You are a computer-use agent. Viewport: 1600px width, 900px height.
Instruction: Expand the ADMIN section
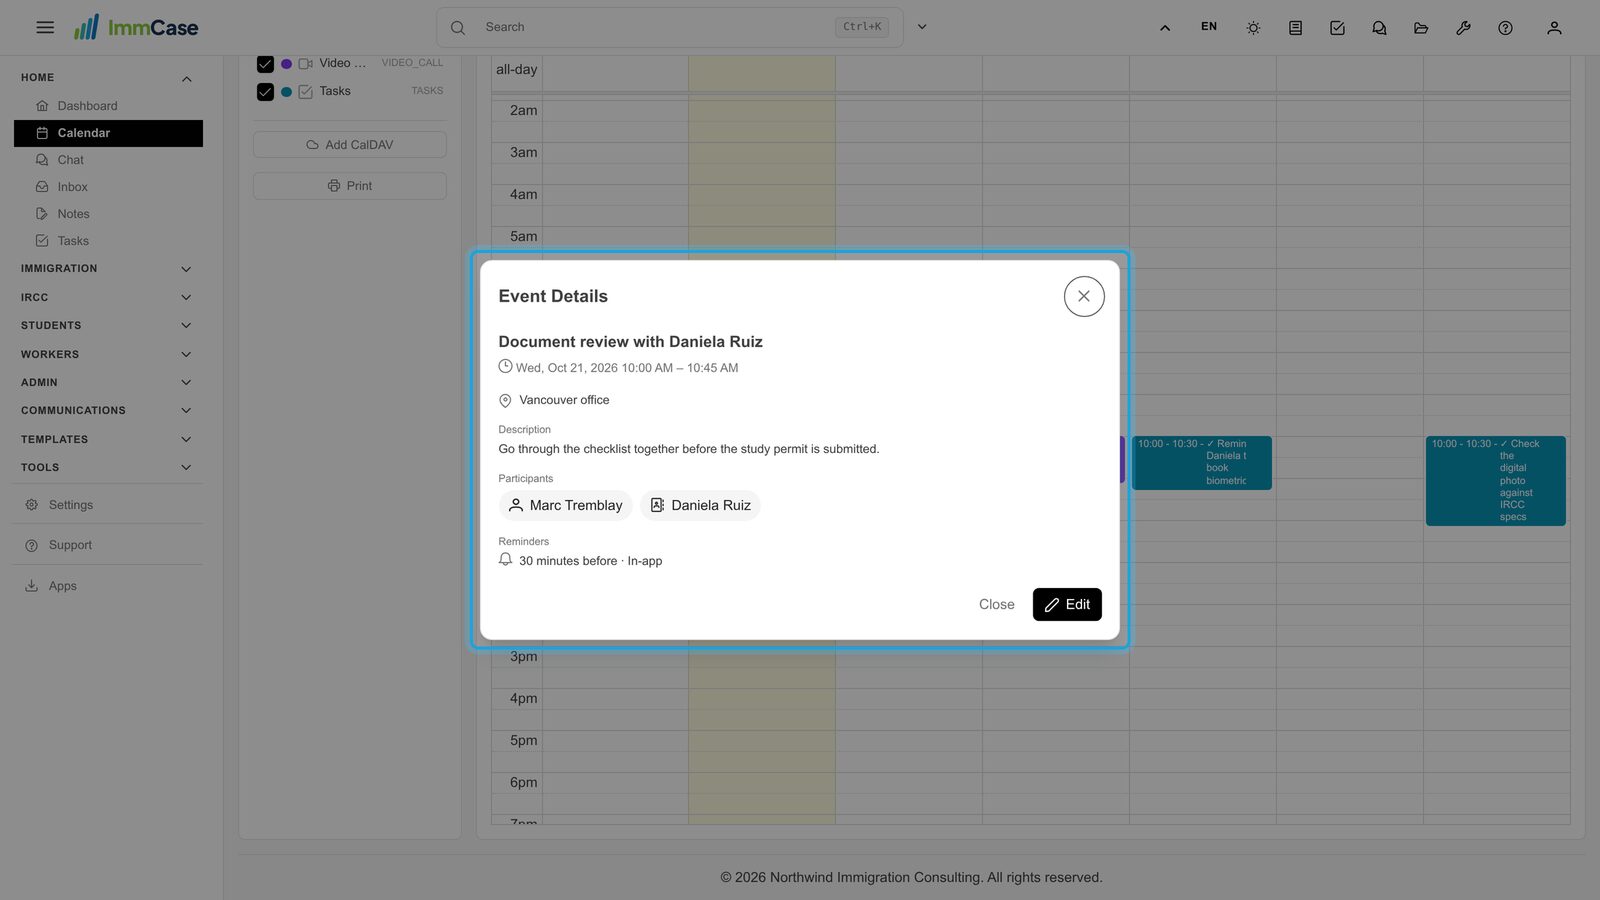(108, 383)
